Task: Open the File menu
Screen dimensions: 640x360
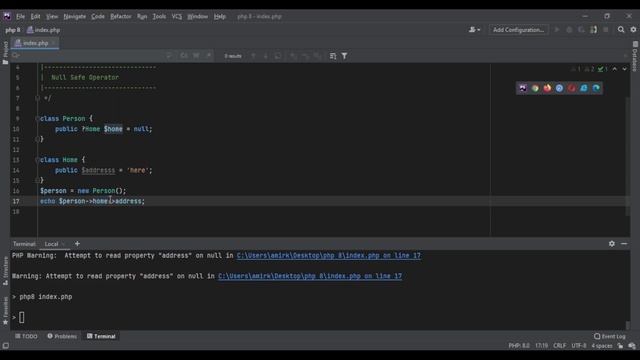Action: [20, 16]
